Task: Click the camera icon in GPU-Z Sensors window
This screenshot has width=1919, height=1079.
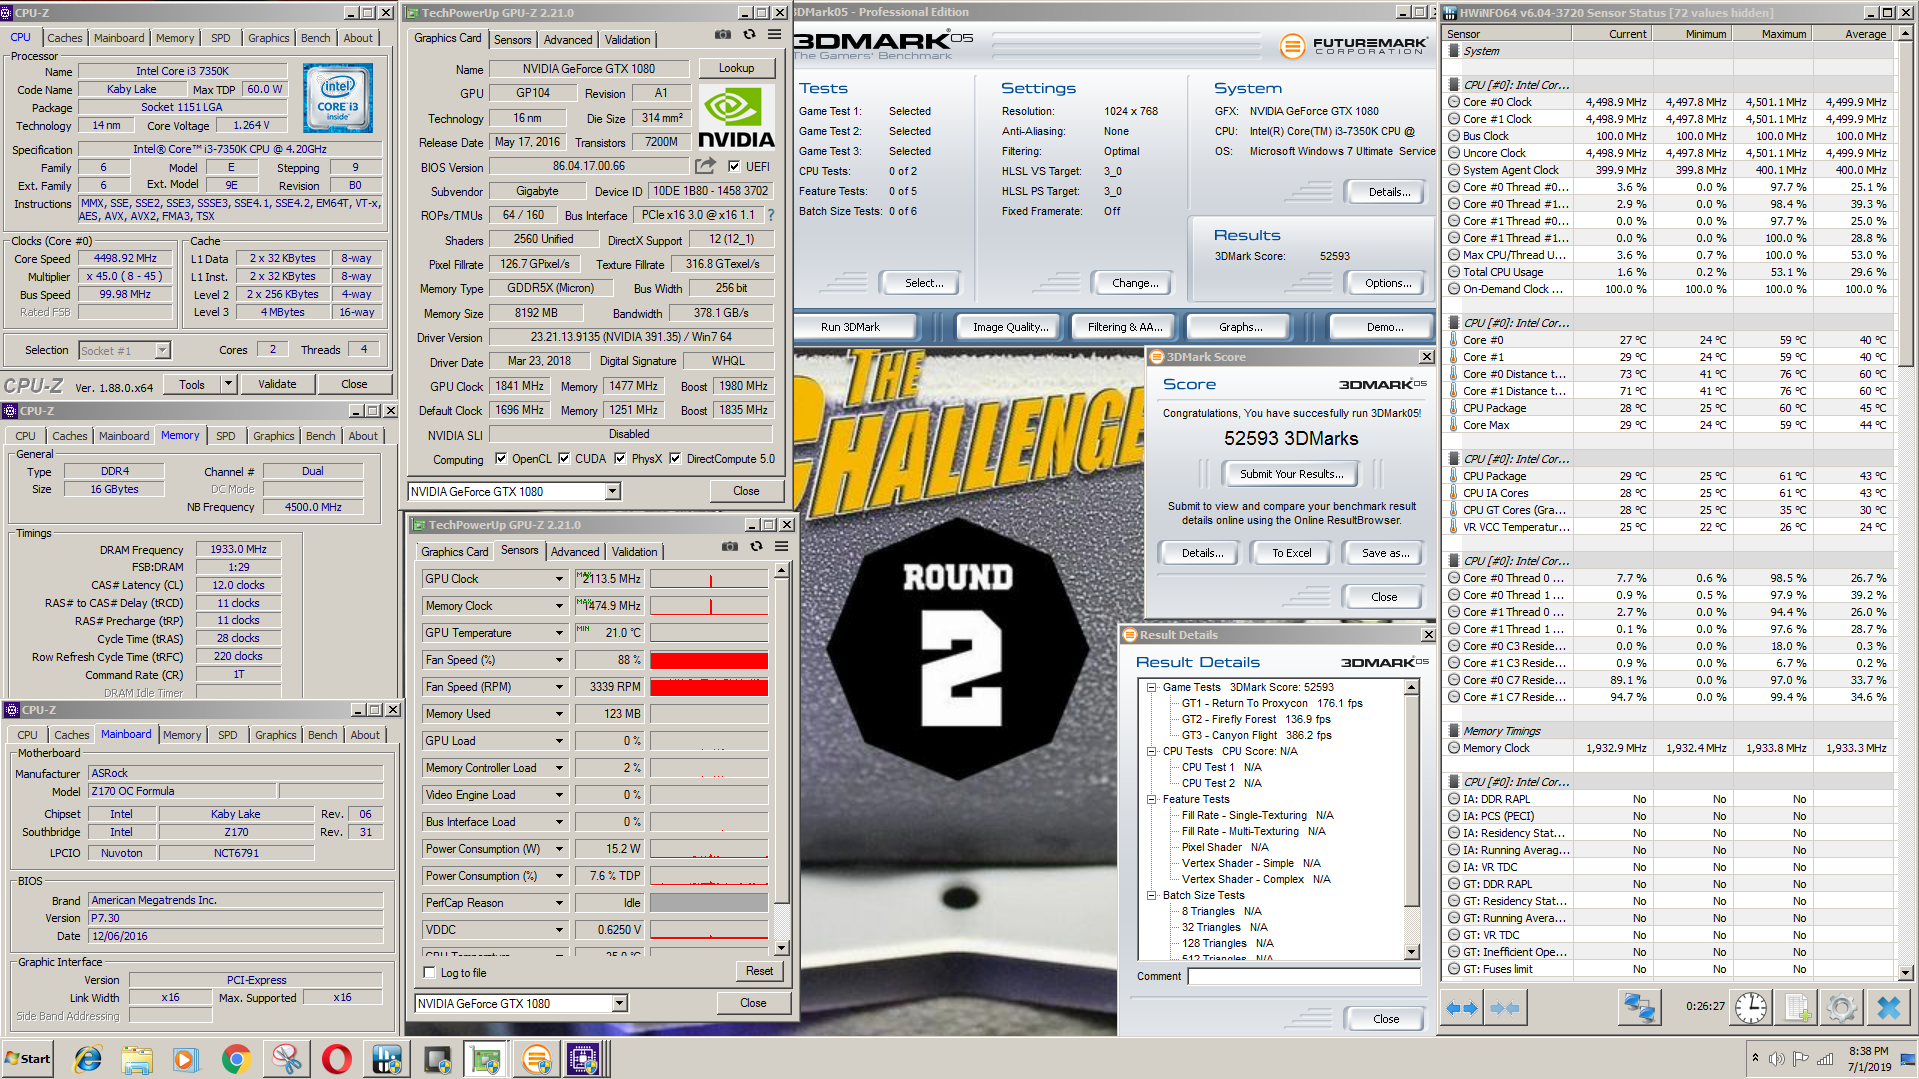Action: click(x=729, y=547)
